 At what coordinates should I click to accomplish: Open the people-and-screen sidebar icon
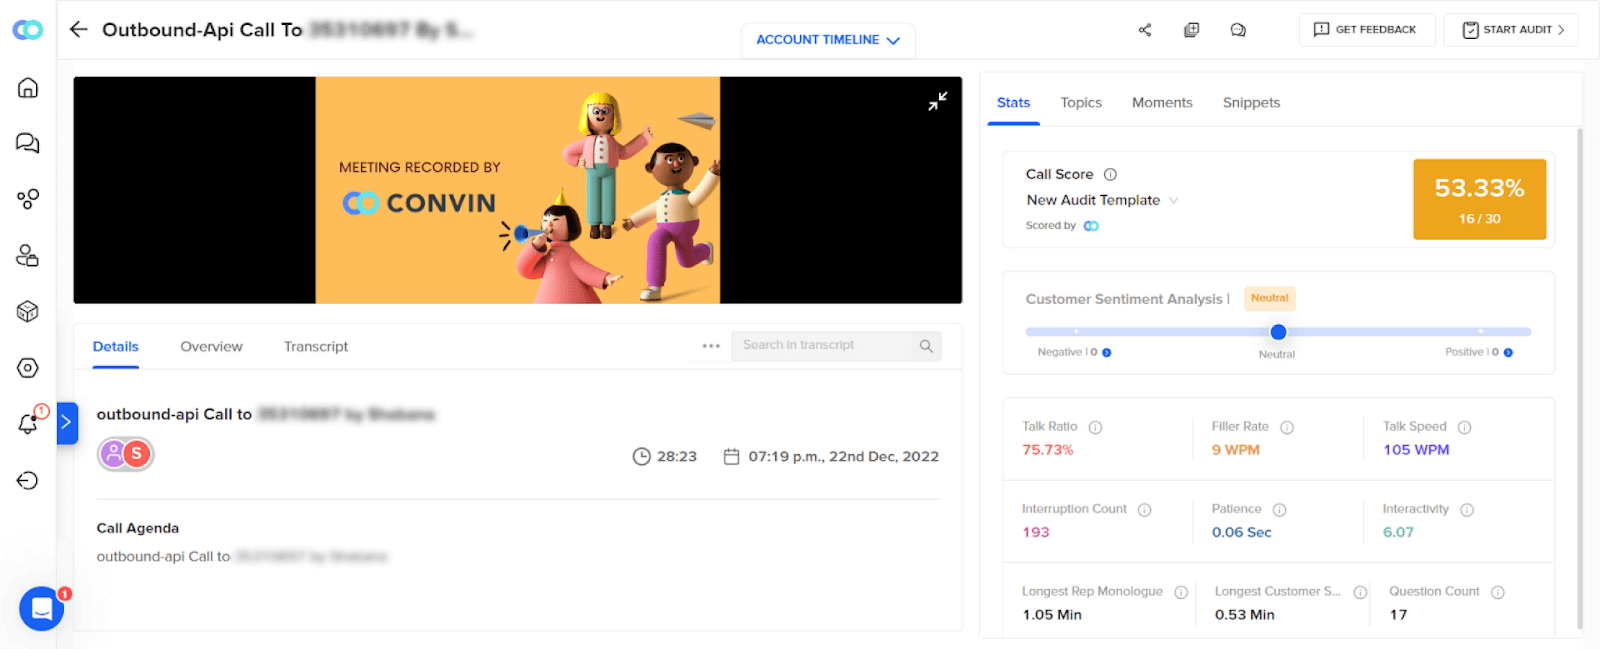coord(28,256)
